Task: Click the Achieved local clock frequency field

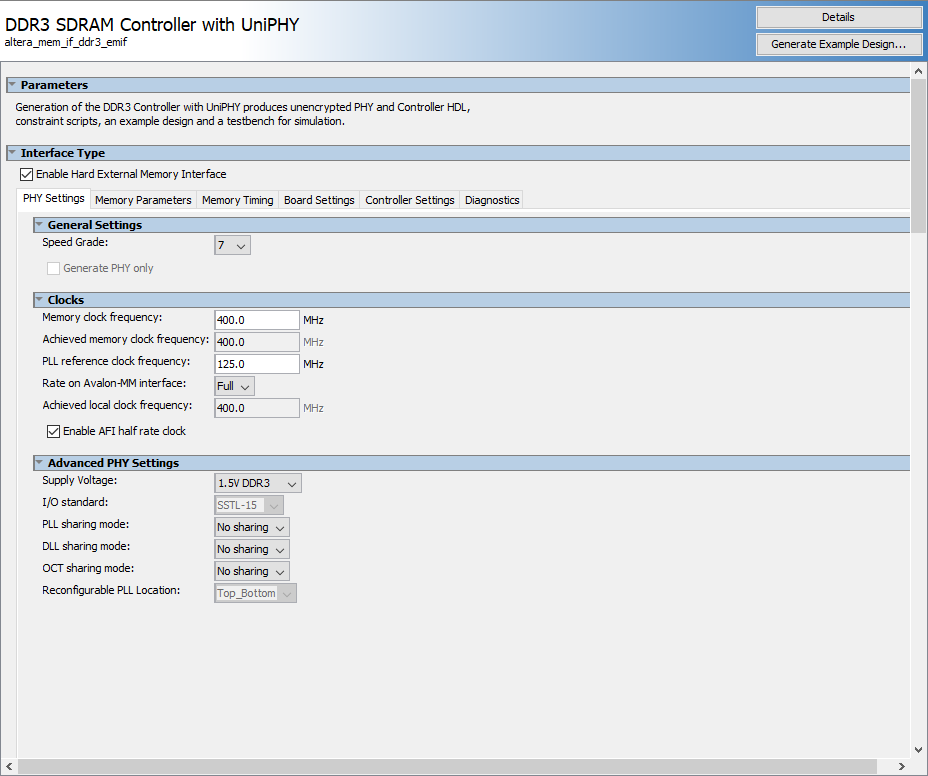Action: pyautogui.click(x=257, y=408)
